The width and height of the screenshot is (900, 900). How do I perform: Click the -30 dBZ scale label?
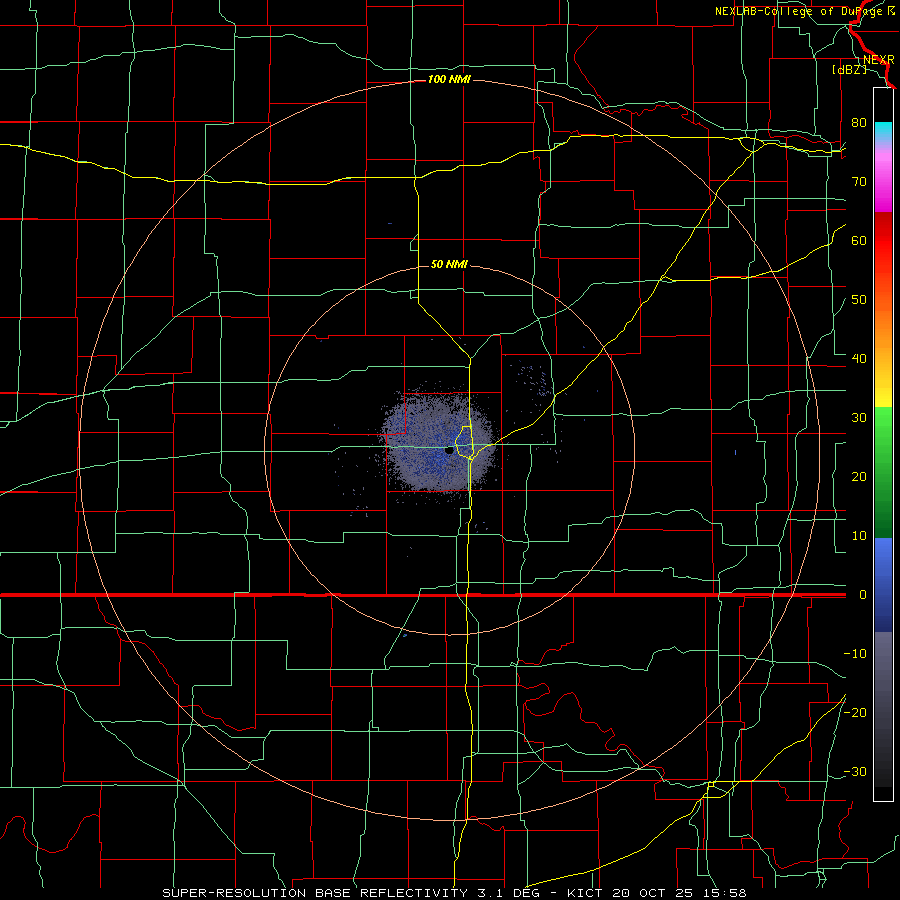[855, 771]
